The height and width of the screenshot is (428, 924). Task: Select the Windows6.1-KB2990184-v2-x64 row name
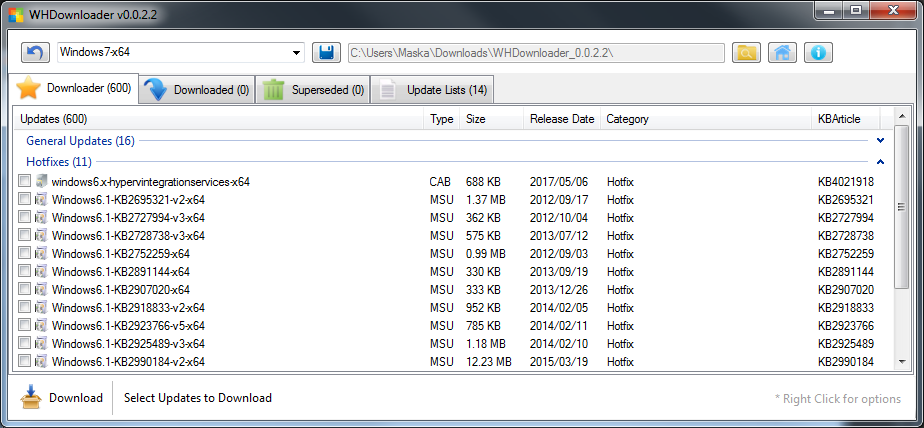pyautogui.click(x=128, y=361)
